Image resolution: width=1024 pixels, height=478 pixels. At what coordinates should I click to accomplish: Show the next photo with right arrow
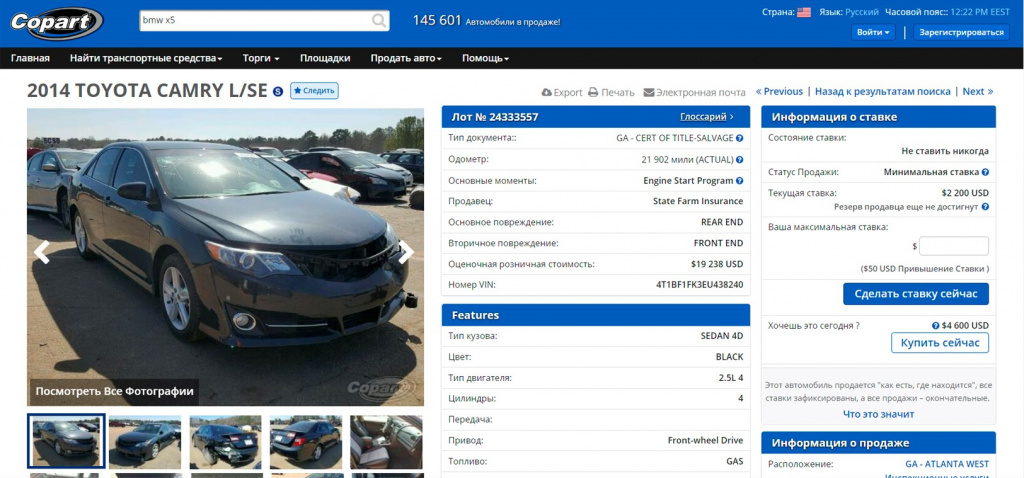pos(406,252)
